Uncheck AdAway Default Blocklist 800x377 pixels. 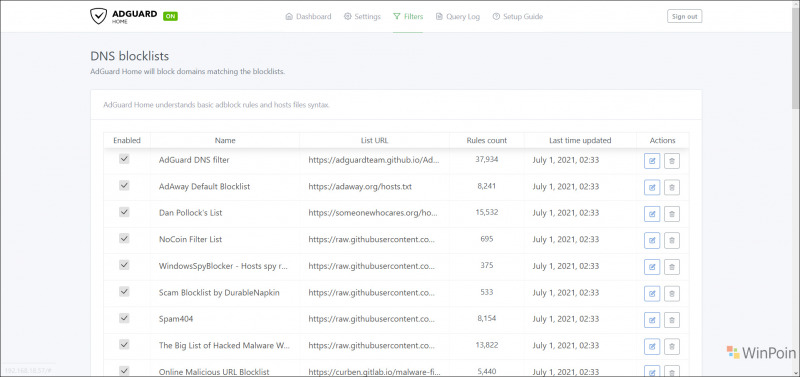(x=124, y=186)
